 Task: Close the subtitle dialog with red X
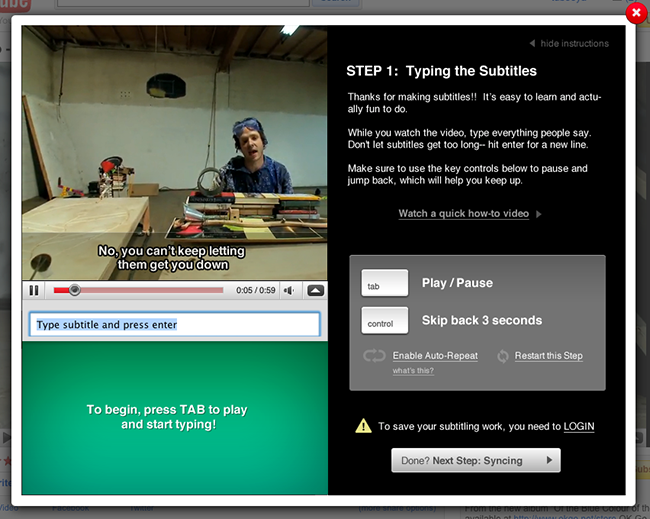635,13
